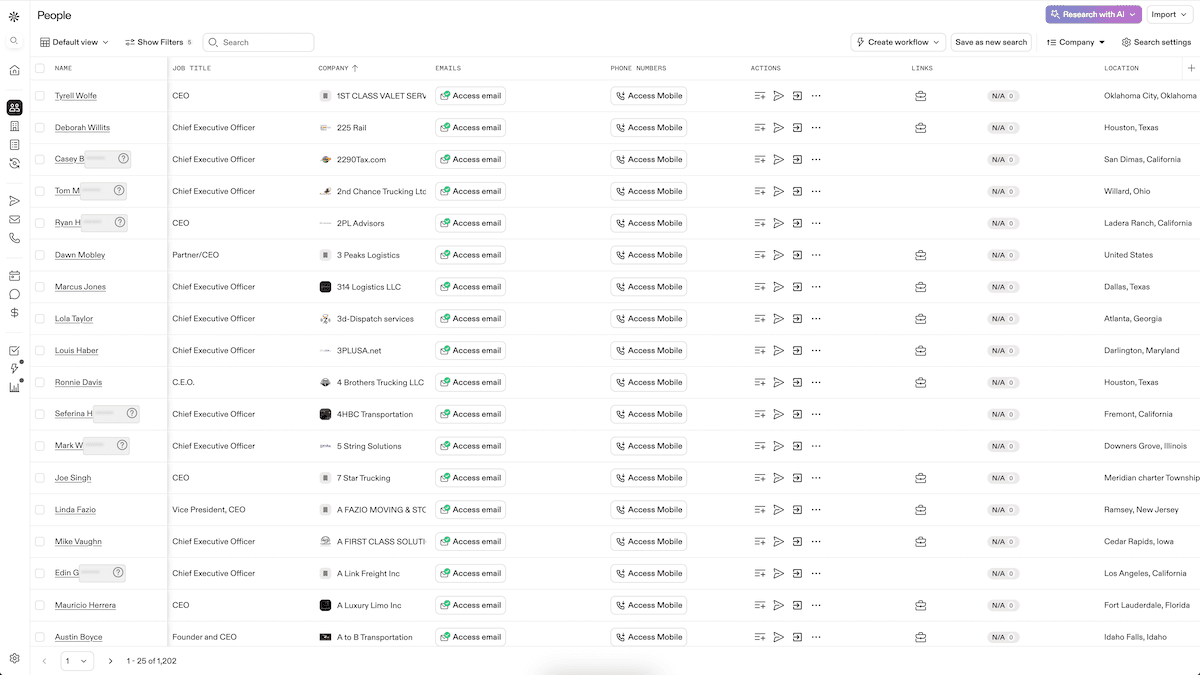Click the plus icon to add a column
This screenshot has width=1200, height=675.
pos(1190,68)
